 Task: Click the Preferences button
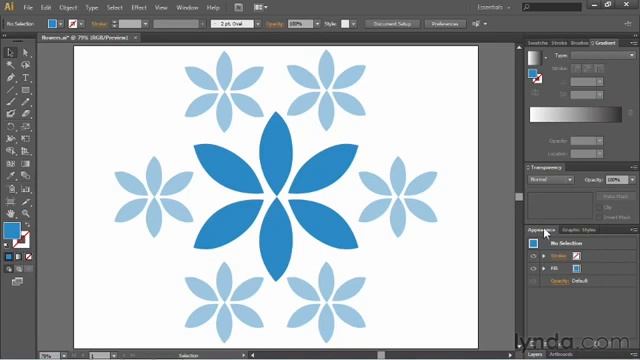click(x=445, y=24)
